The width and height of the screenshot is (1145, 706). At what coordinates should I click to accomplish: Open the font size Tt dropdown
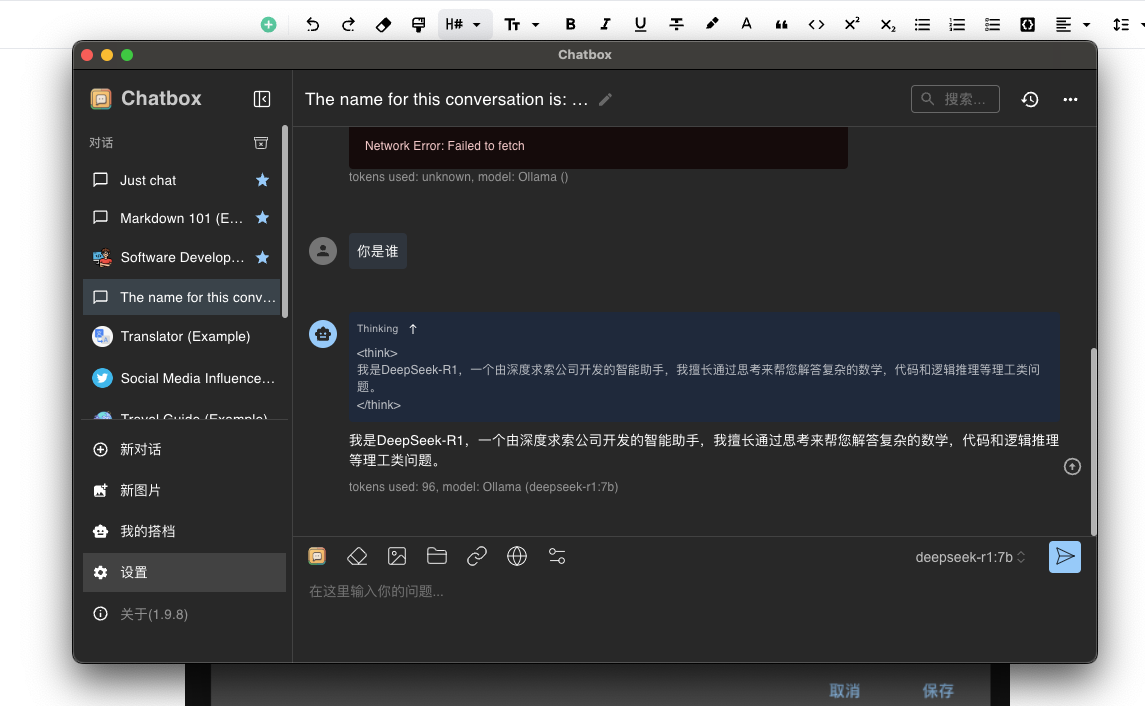coord(521,25)
